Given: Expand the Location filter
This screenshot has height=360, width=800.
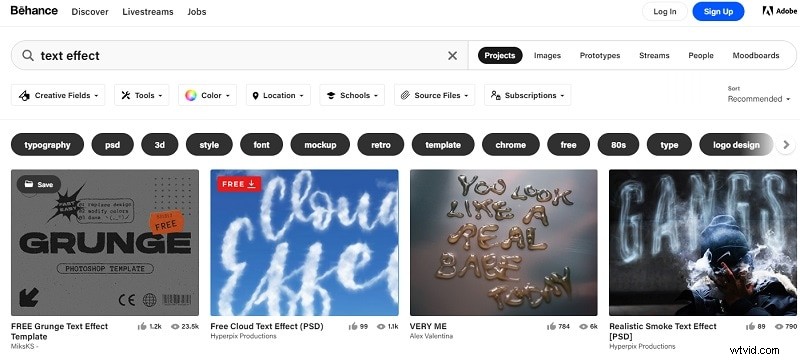Looking at the screenshot, I should coord(278,95).
